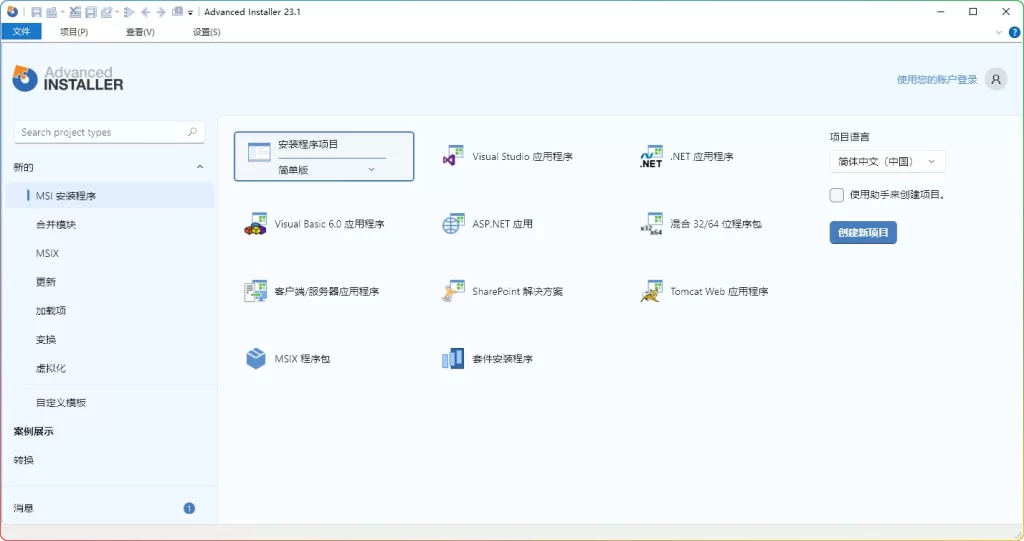Open the 设置(S) menu
Screen dimensions: 1024x541
point(206,32)
